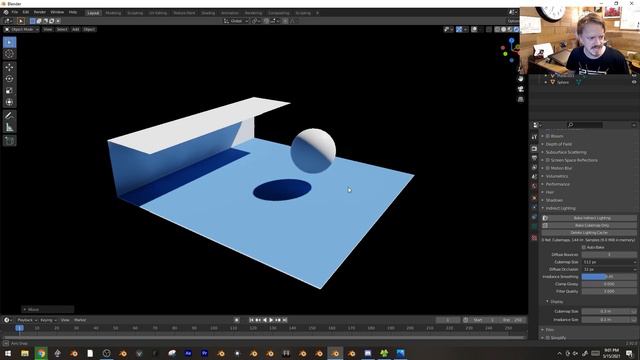Click the pan view hand icon
640x360 pixels.
tap(520, 78)
